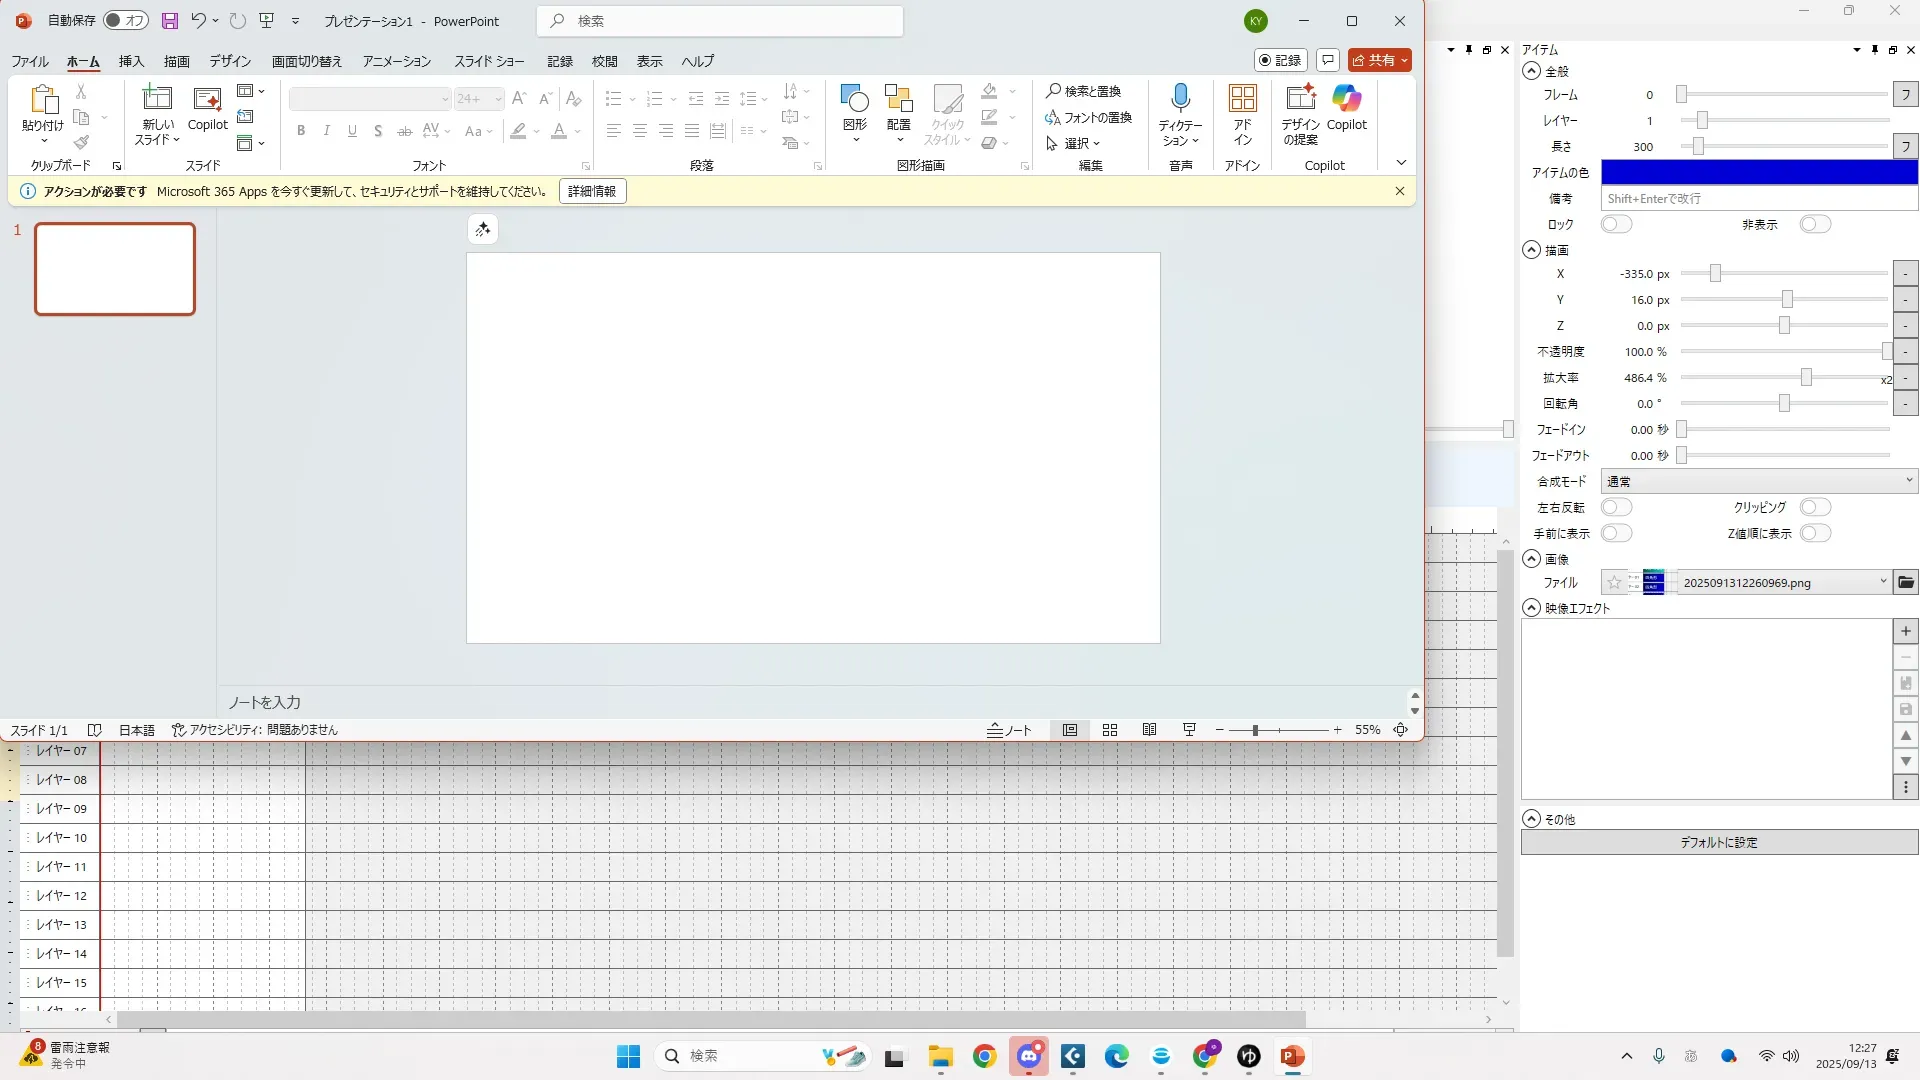Expand the 図形 shapes dropdown
The image size is (1920, 1080).
855,139
